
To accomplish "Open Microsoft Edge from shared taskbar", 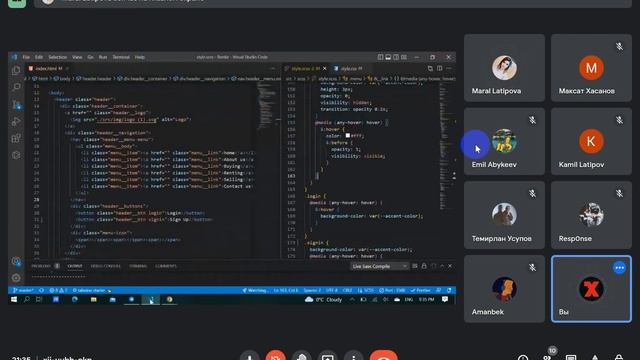I will click(75, 300).
